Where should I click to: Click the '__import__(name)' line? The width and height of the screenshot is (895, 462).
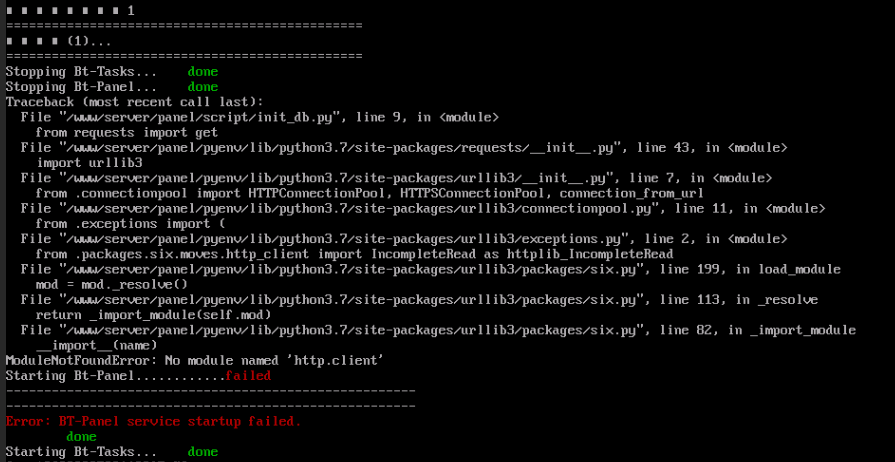[96, 346]
